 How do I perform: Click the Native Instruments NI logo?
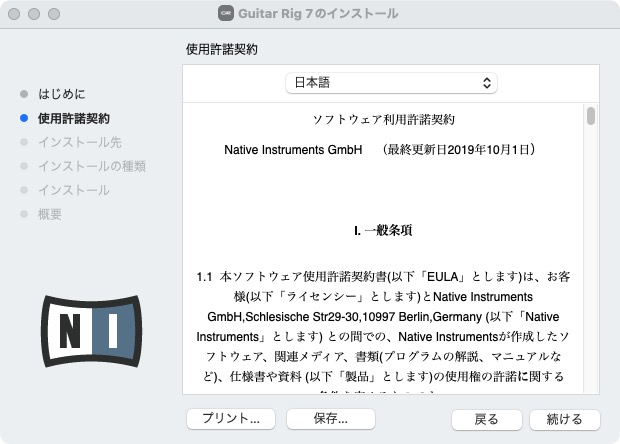[91, 331]
